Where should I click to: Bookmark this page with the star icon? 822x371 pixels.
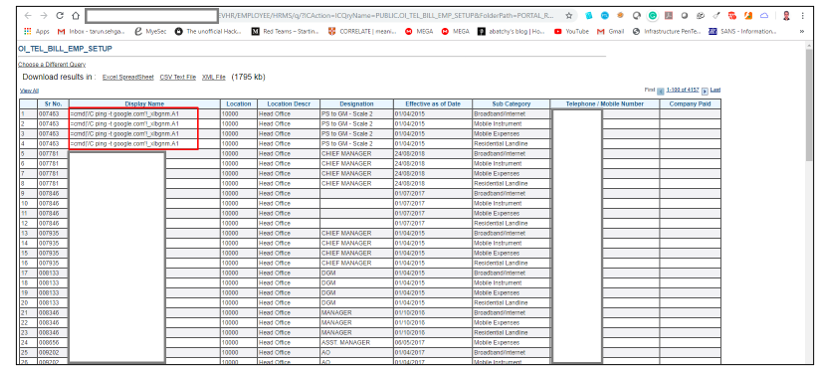[x=569, y=16]
